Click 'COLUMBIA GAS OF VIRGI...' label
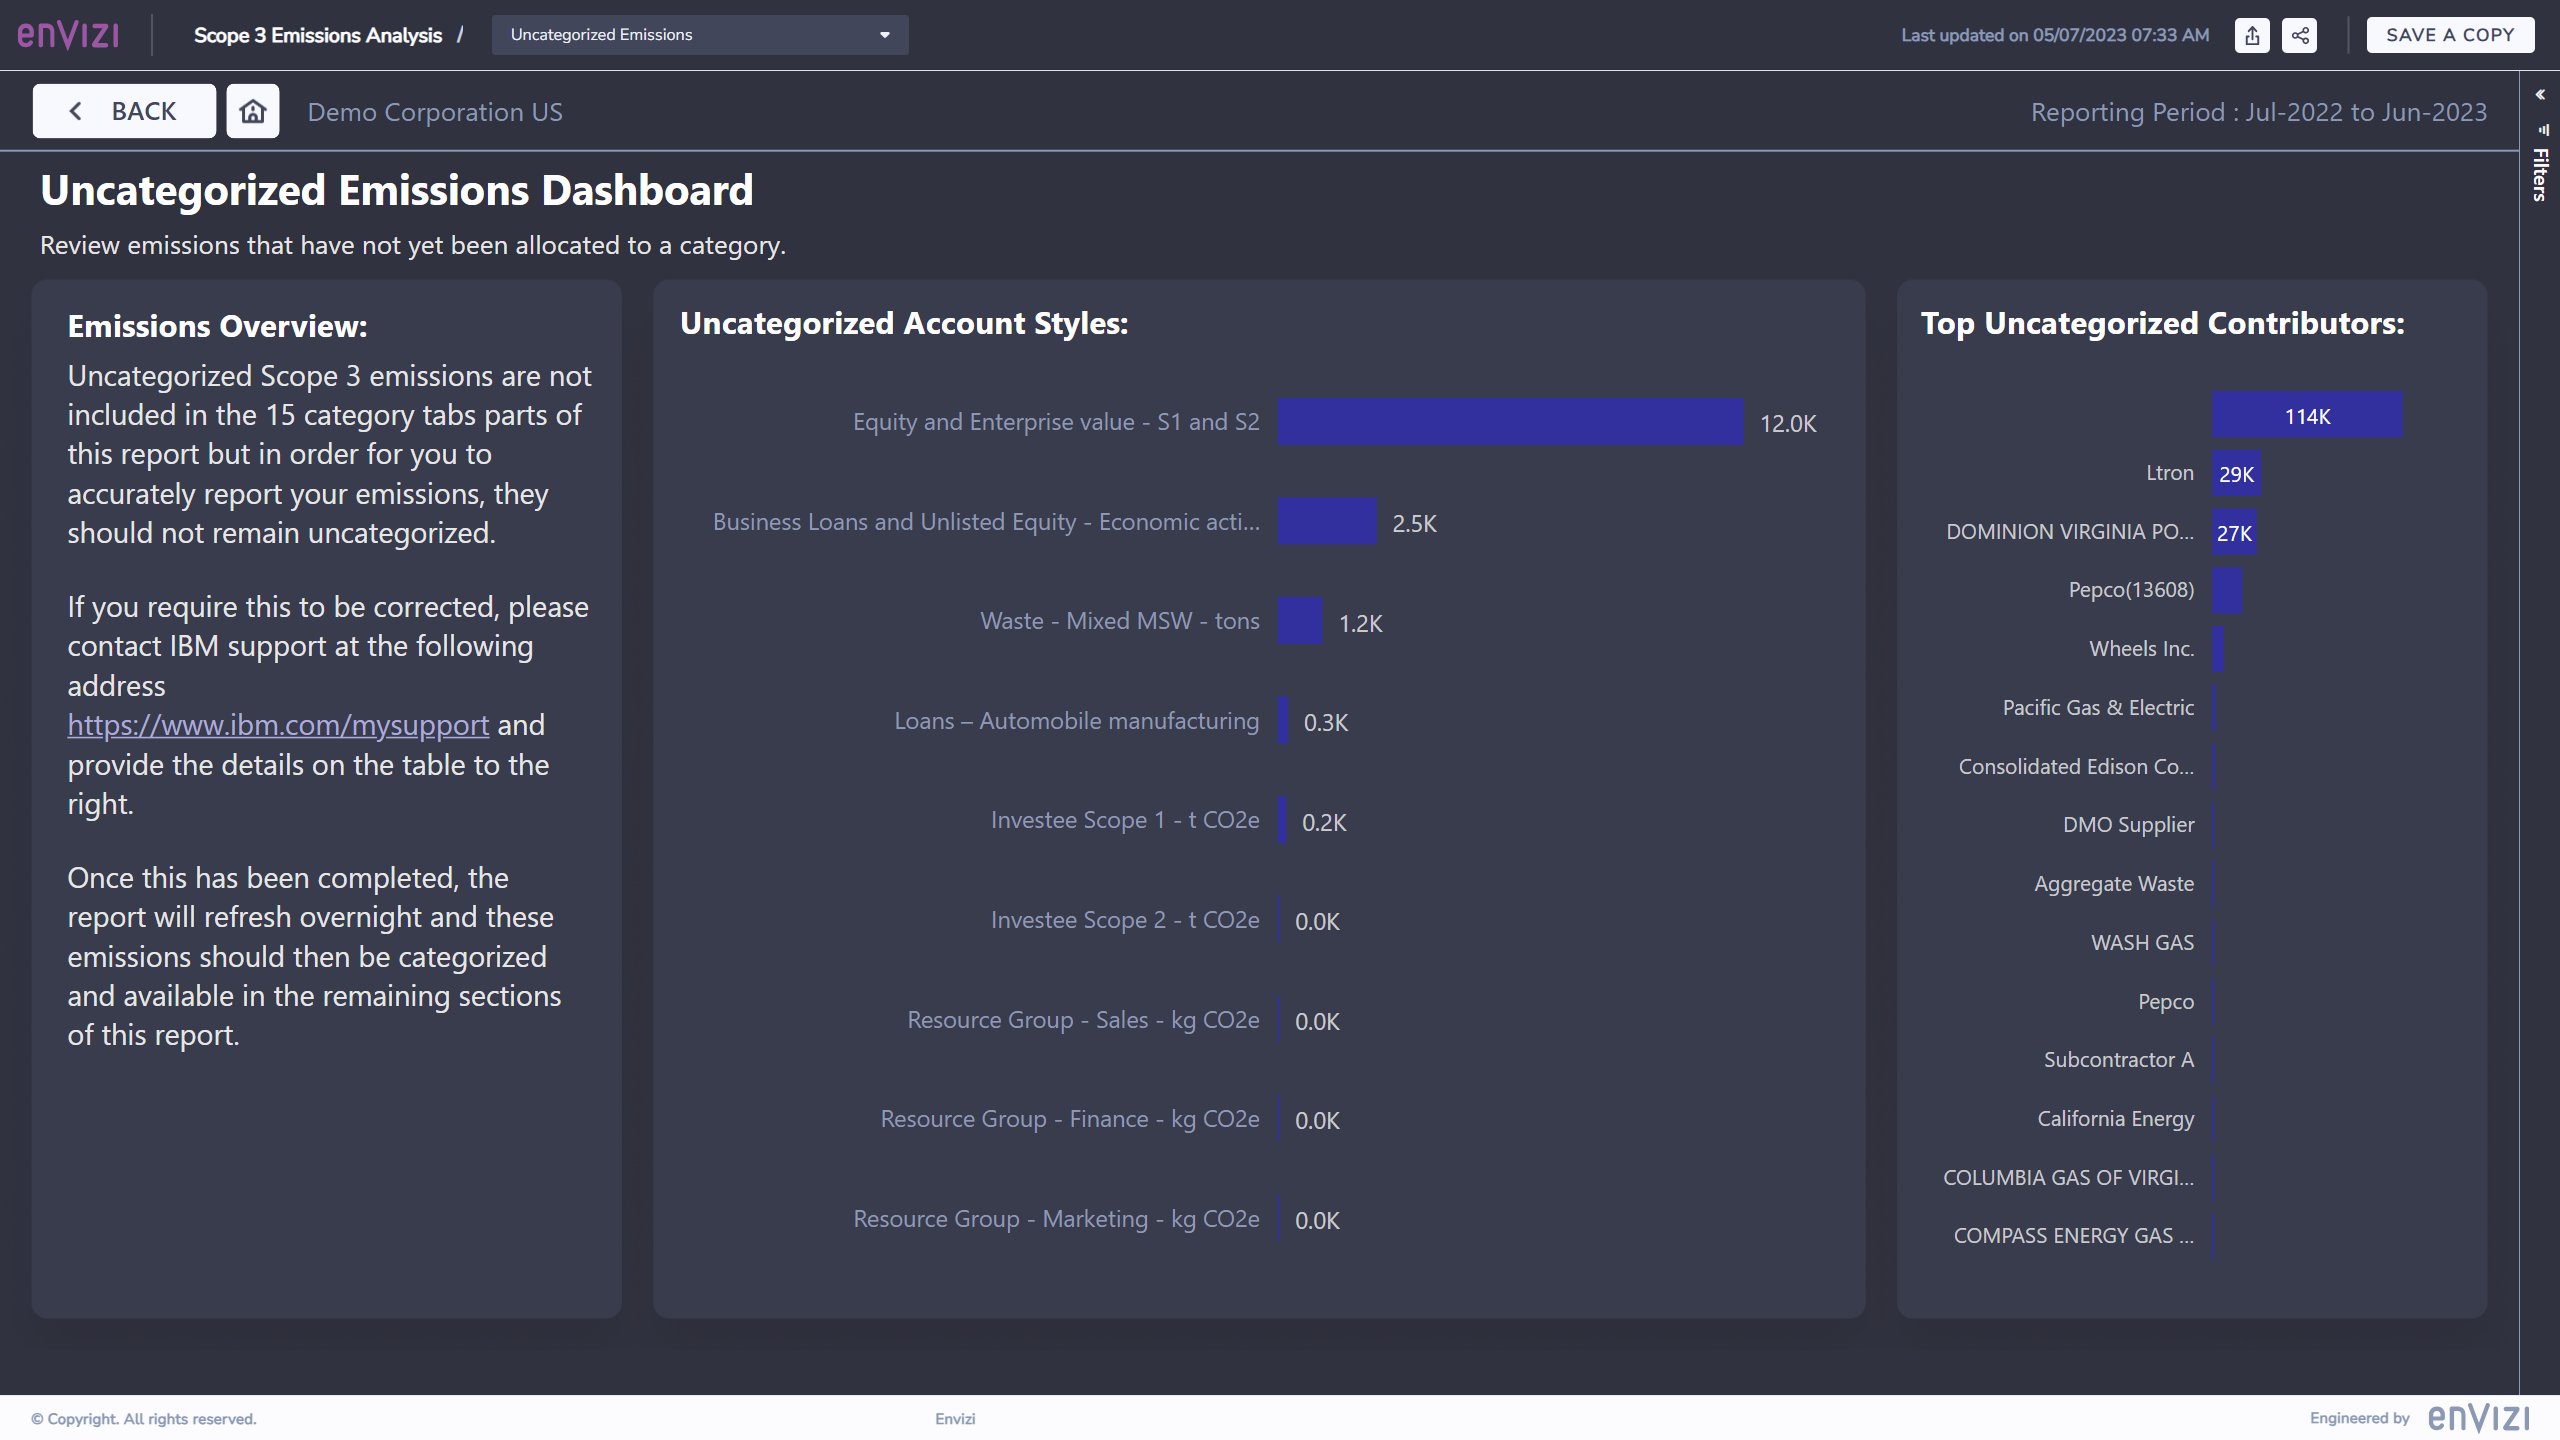The width and height of the screenshot is (2560, 1440). pyautogui.click(x=2068, y=1178)
